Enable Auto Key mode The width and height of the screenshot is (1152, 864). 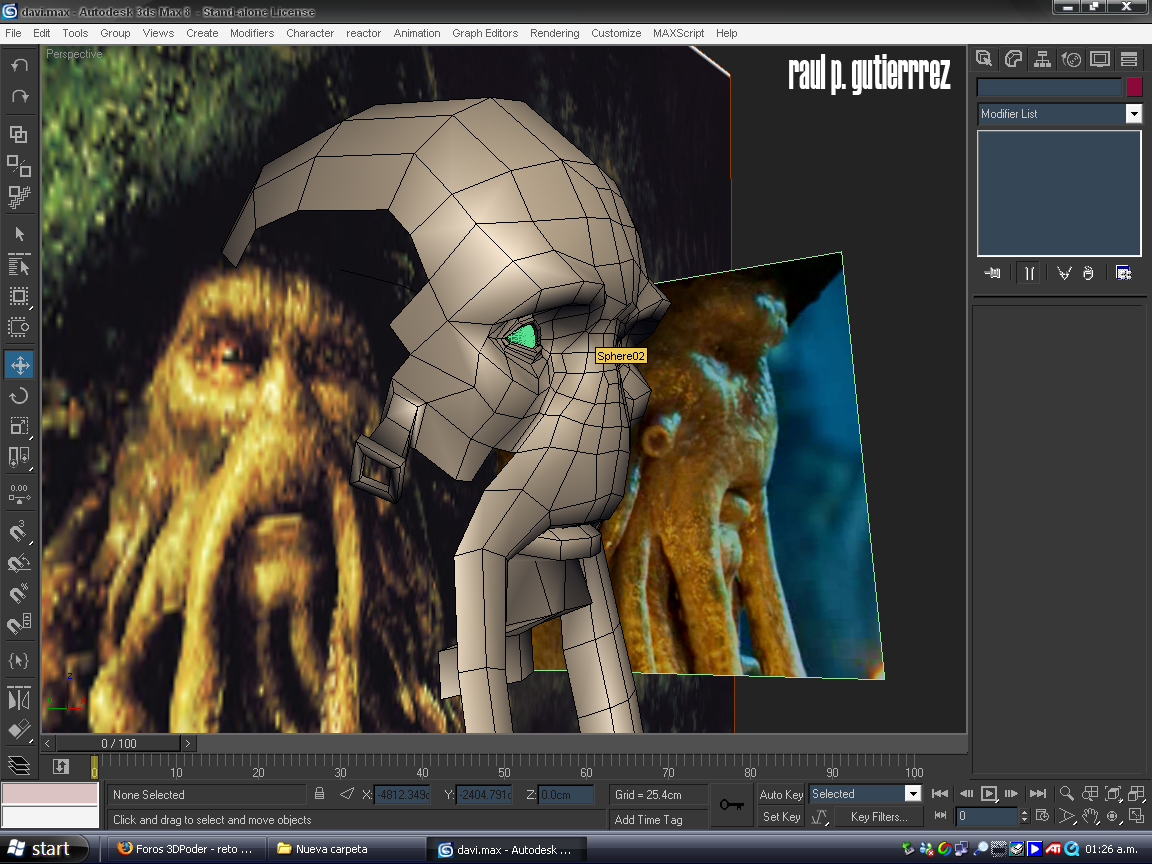(x=781, y=794)
